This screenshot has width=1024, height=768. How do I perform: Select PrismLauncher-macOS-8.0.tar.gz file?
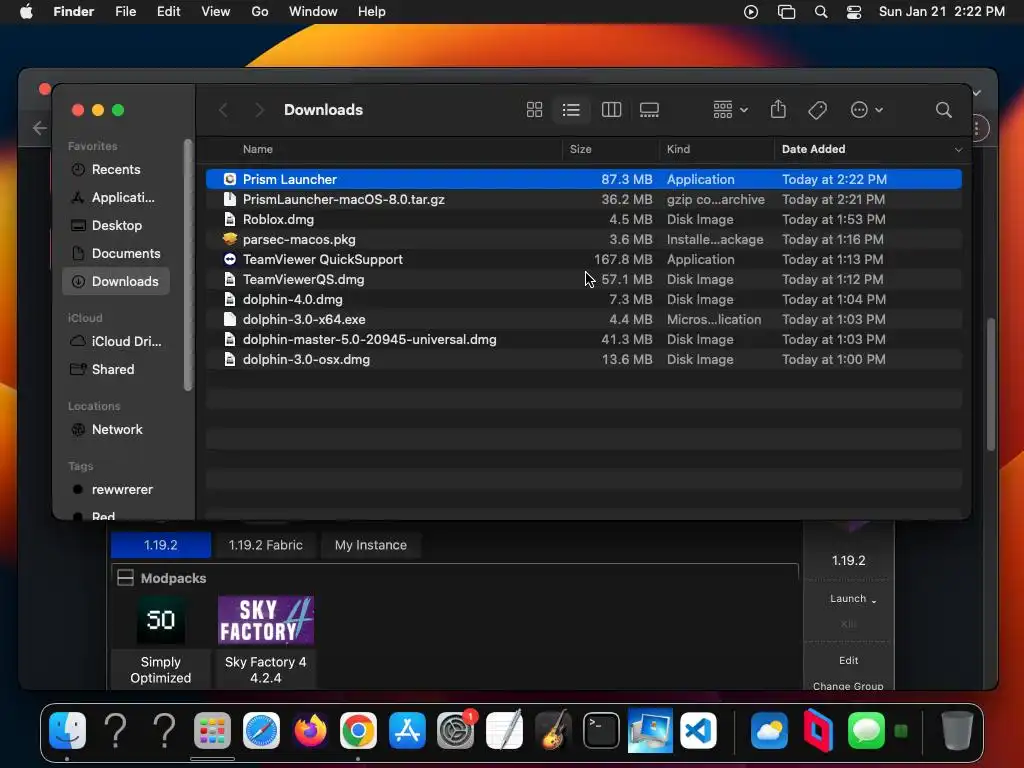[x=584, y=199]
